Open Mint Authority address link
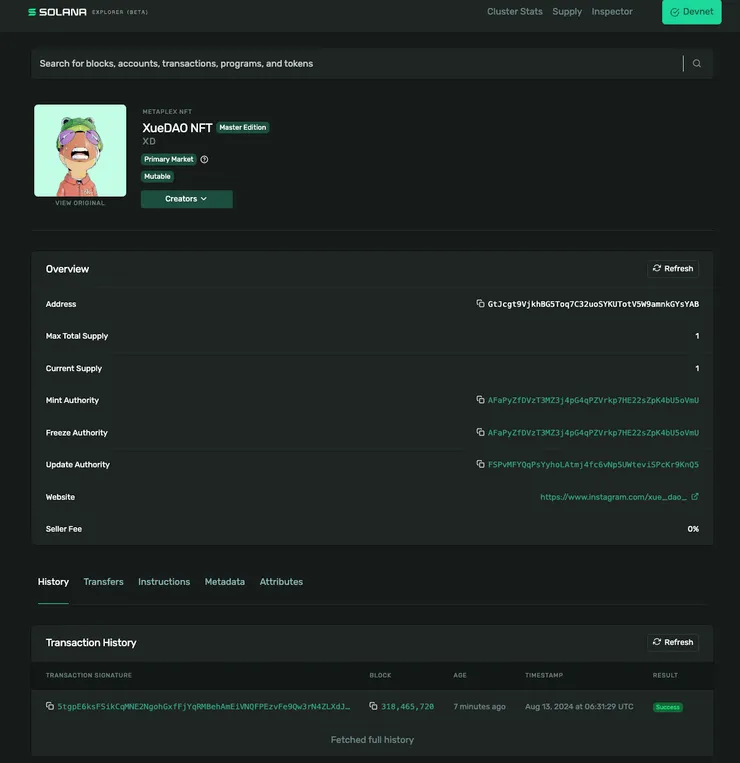This screenshot has width=740, height=763. click(593, 400)
